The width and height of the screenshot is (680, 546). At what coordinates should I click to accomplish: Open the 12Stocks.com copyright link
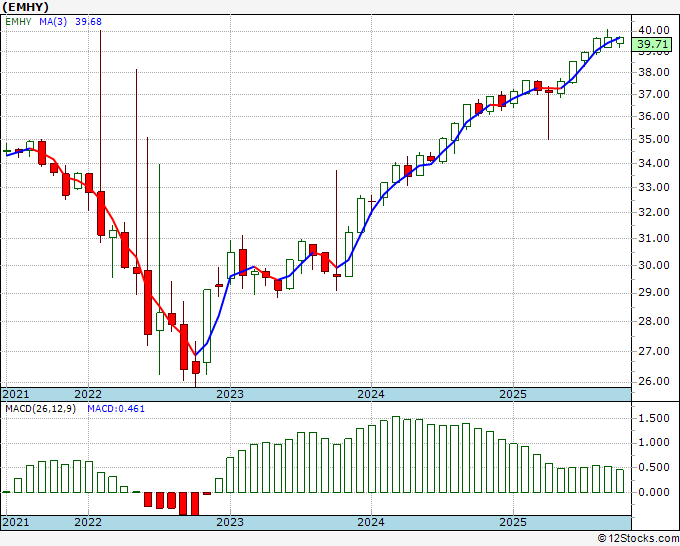pos(638,539)
